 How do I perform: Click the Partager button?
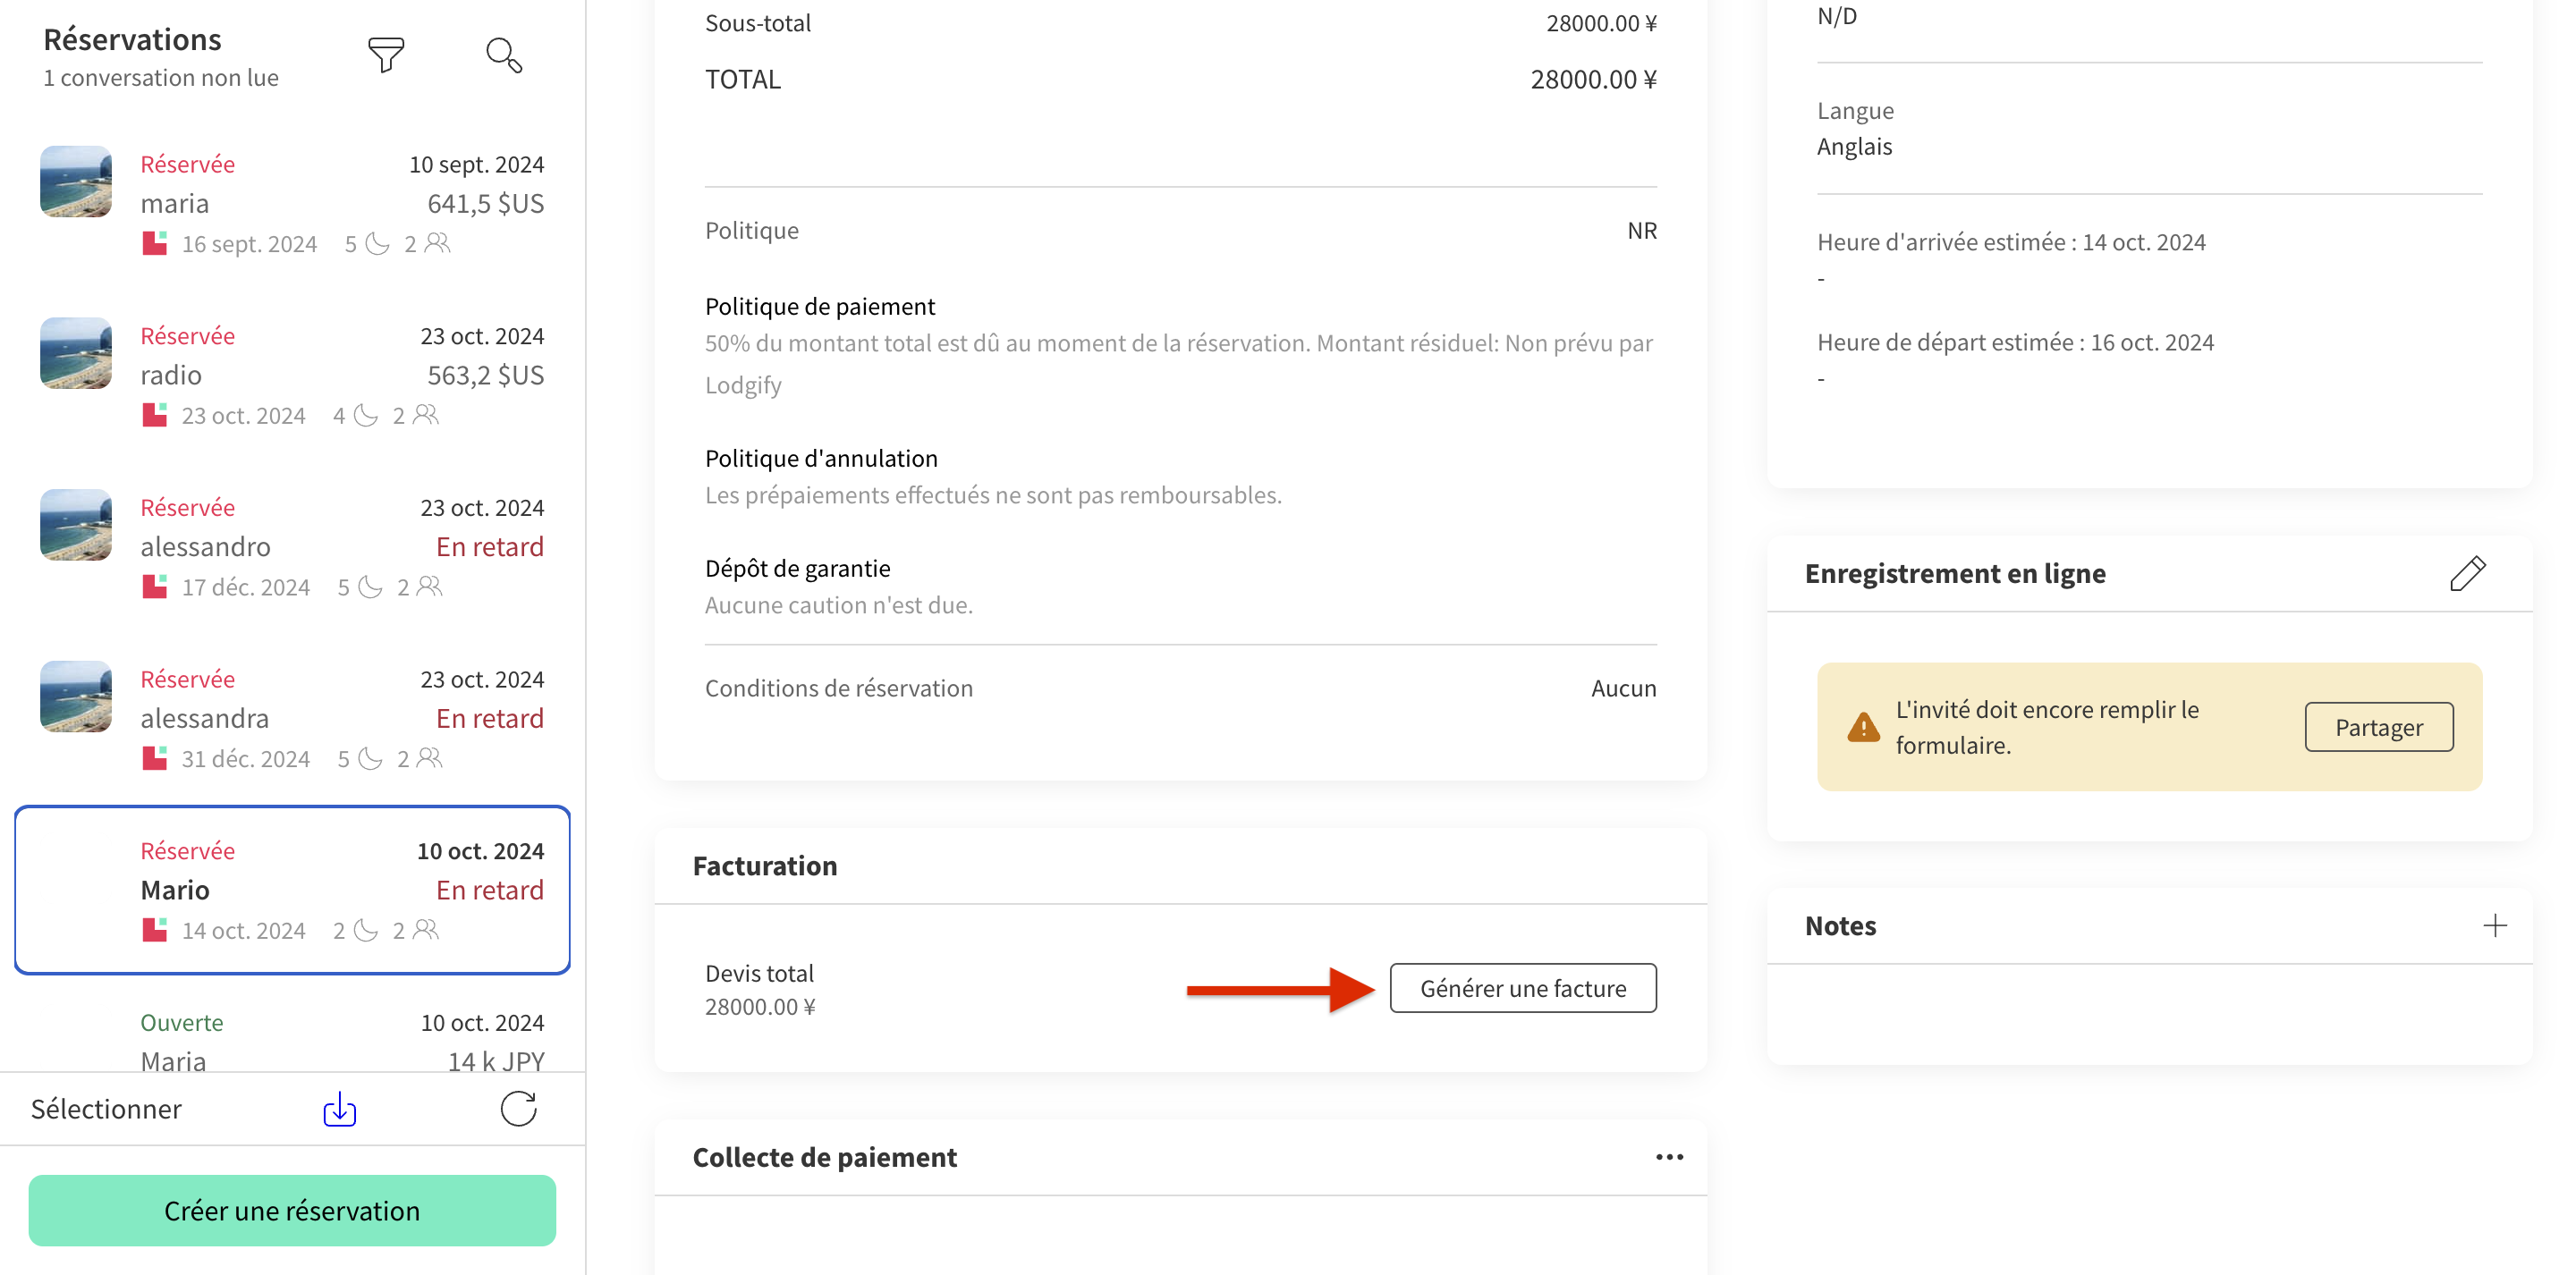[2378, 727]
